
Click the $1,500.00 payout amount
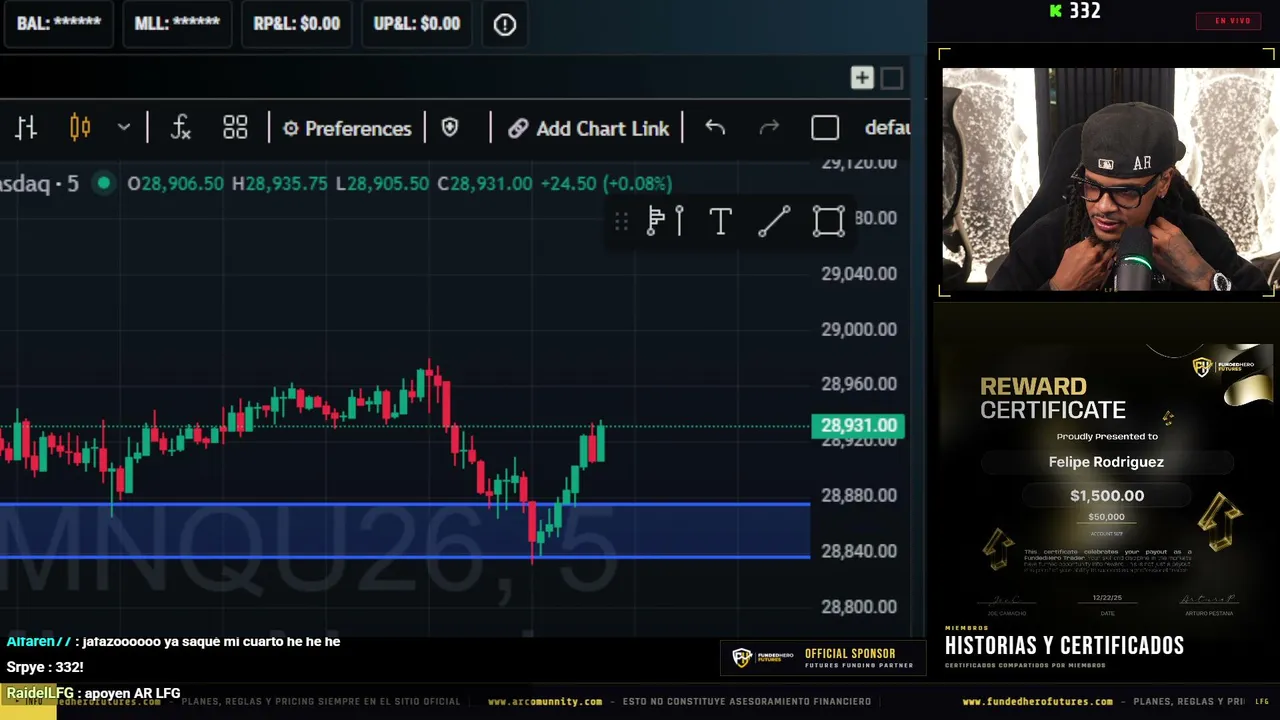click(1107, 496)
